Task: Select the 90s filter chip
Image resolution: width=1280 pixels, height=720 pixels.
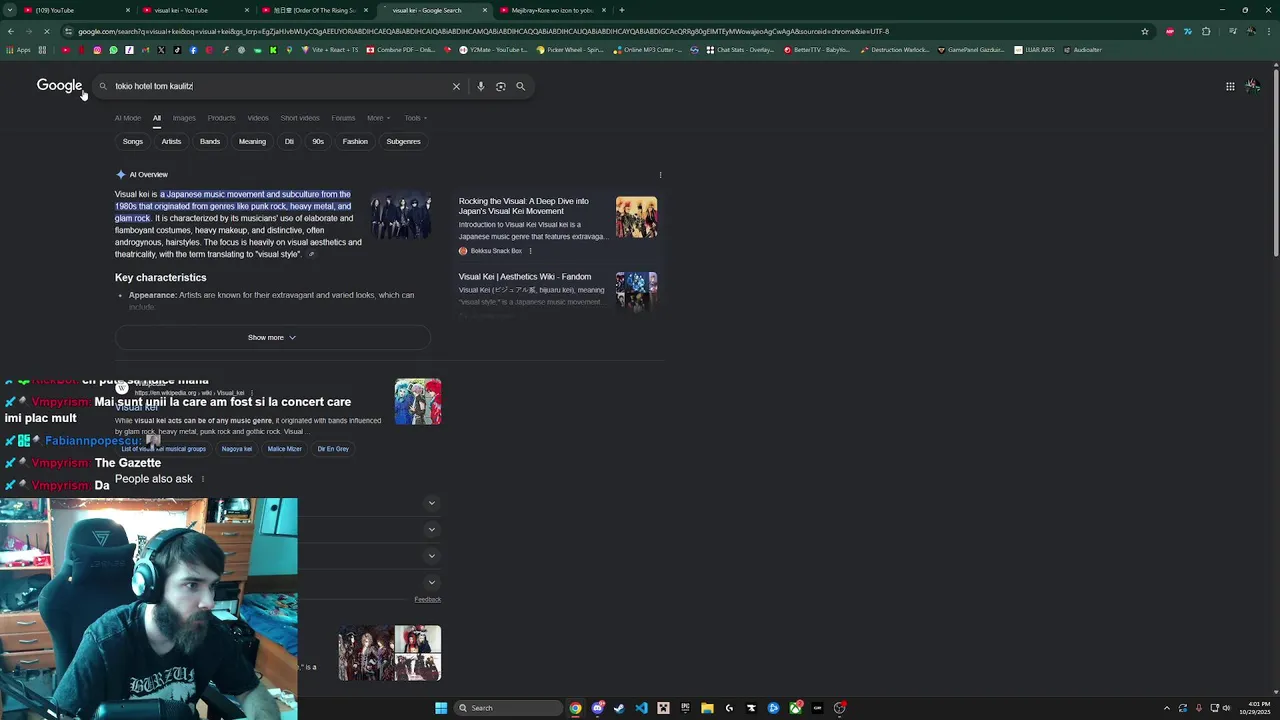Action: coord(318,141)
